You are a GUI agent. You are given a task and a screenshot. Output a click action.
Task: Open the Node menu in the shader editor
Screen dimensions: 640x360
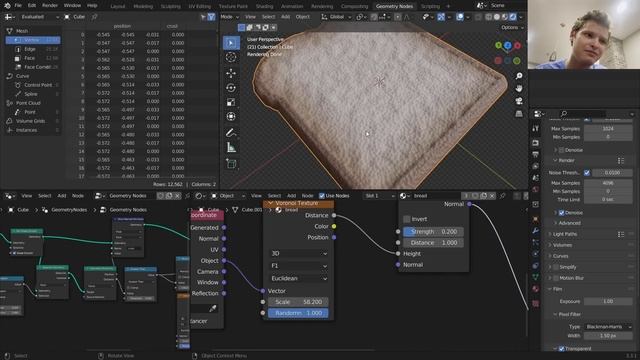[307, 196]
